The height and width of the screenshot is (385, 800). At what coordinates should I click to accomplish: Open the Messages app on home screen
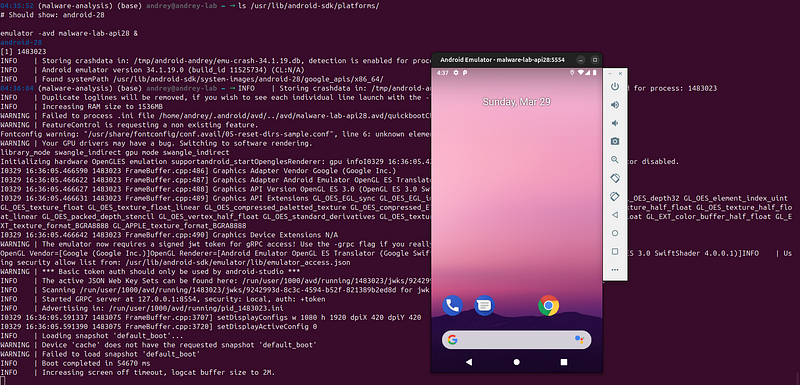coord(484,305)
